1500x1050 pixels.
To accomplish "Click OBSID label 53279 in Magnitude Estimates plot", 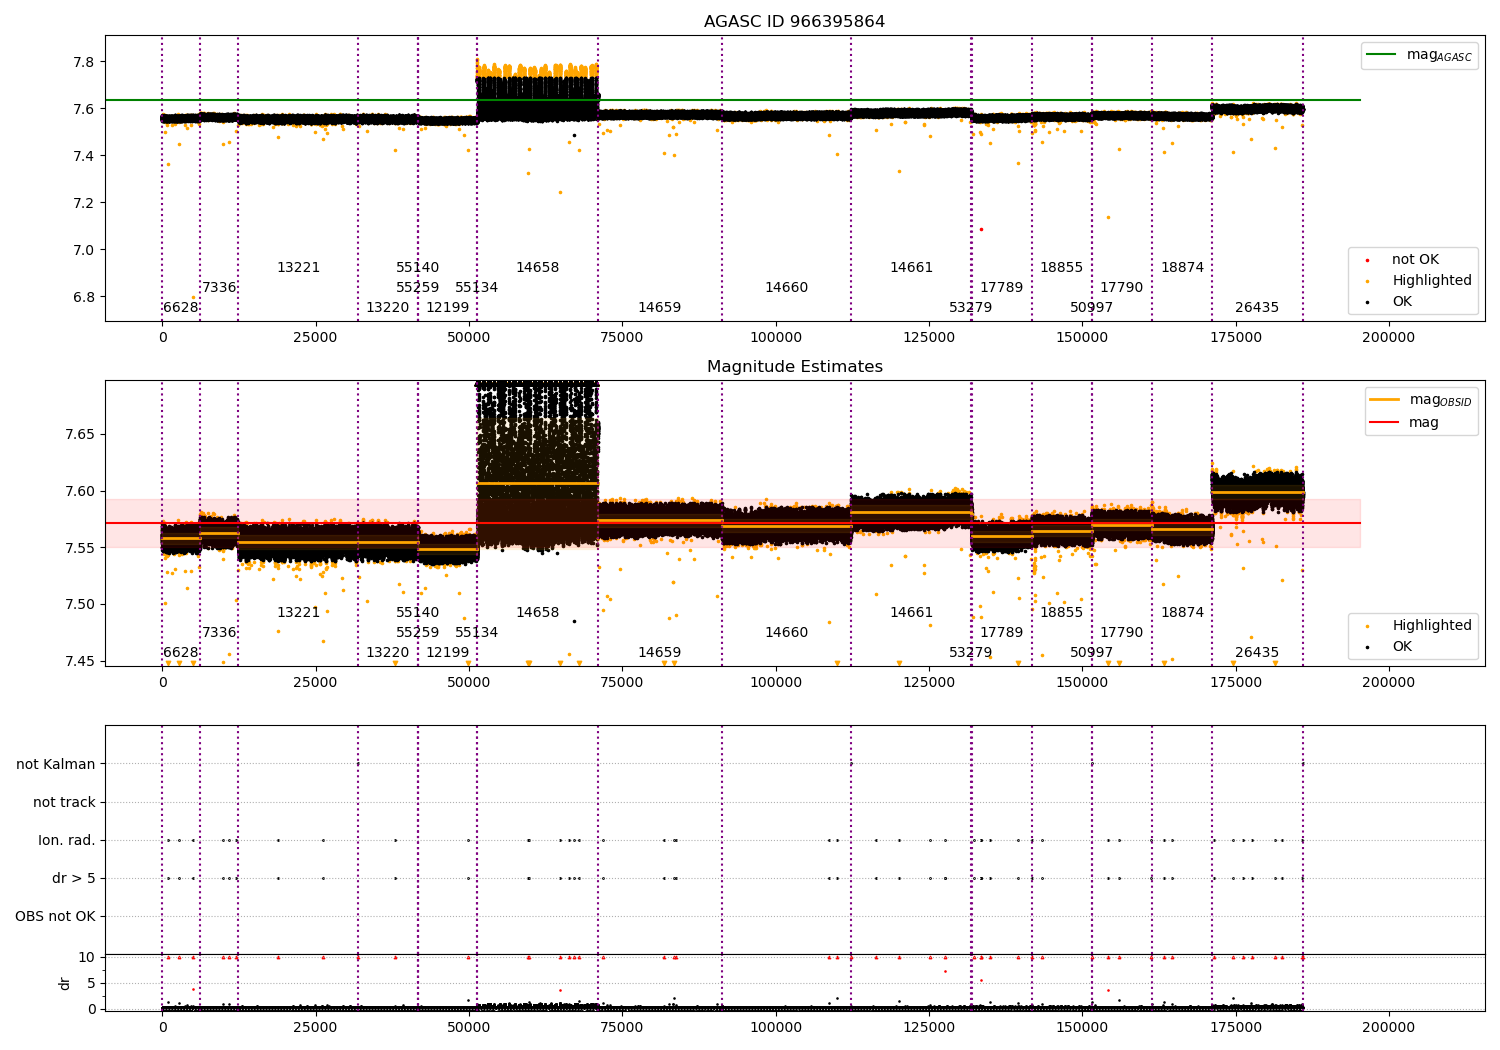I will pyautogui.click(x=970, y=653).
